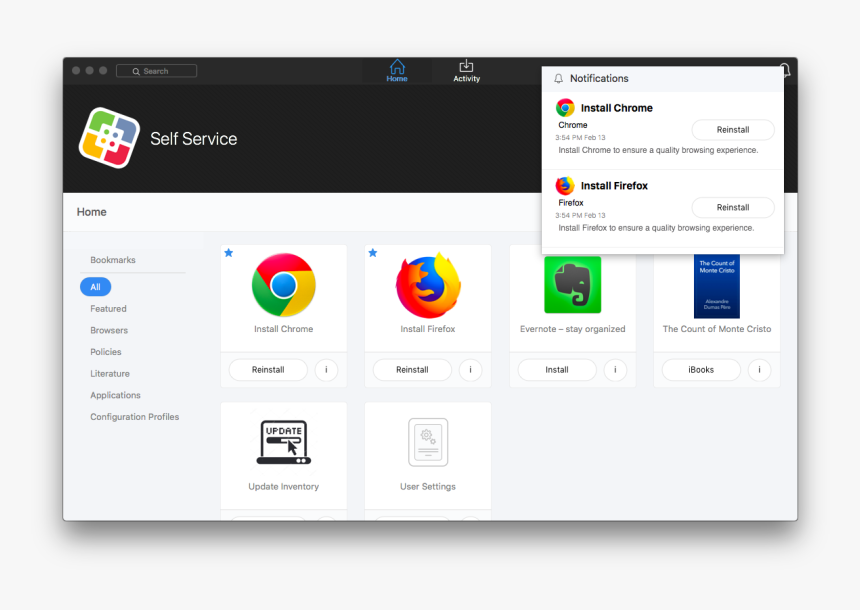Open notifications via the bell icon

784,70
